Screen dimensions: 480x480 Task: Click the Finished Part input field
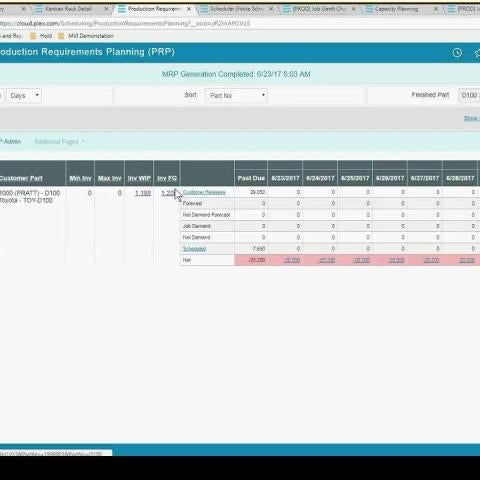[x=469, y=95]
